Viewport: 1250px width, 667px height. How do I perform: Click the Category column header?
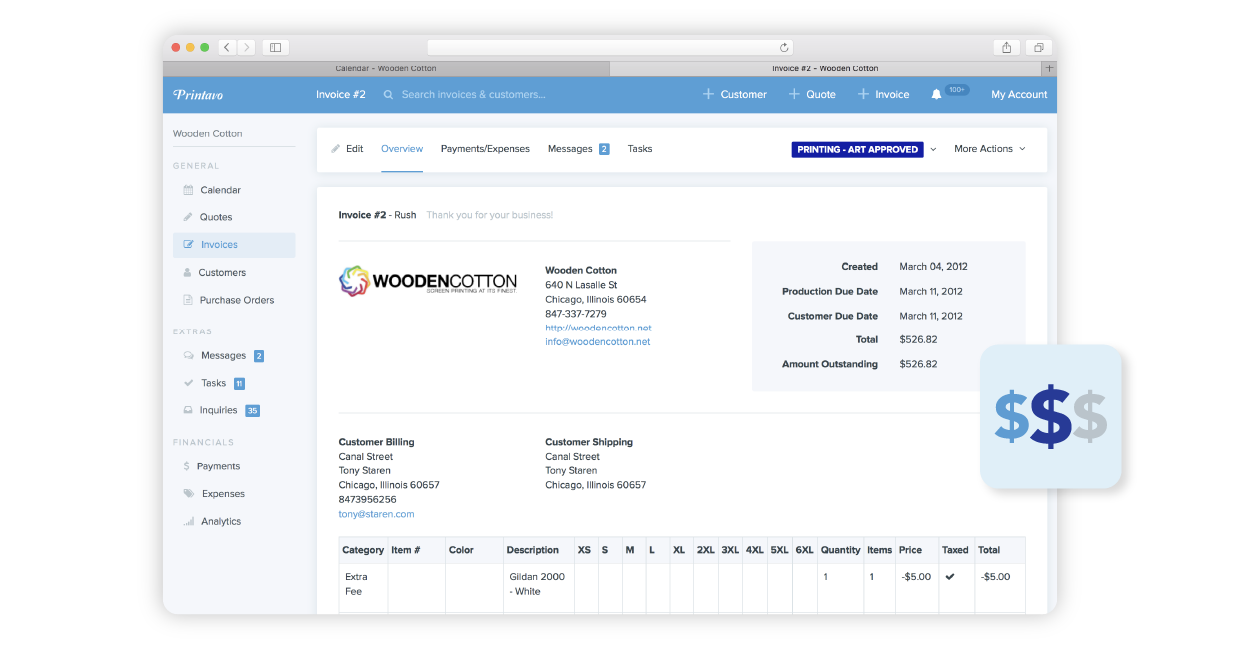point(363,550)
